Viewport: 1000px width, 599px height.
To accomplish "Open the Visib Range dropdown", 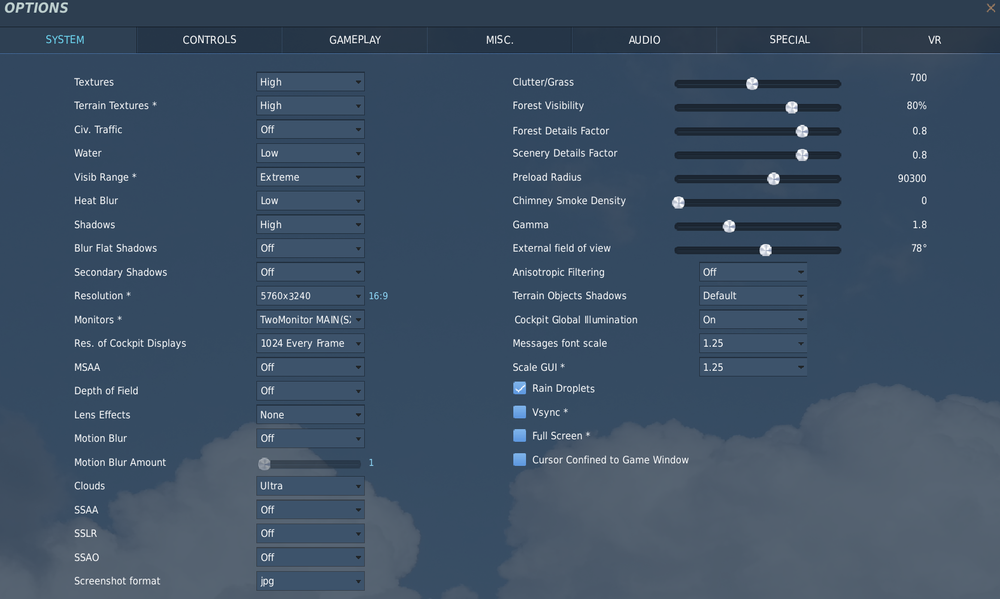I will tap(310, 177).
